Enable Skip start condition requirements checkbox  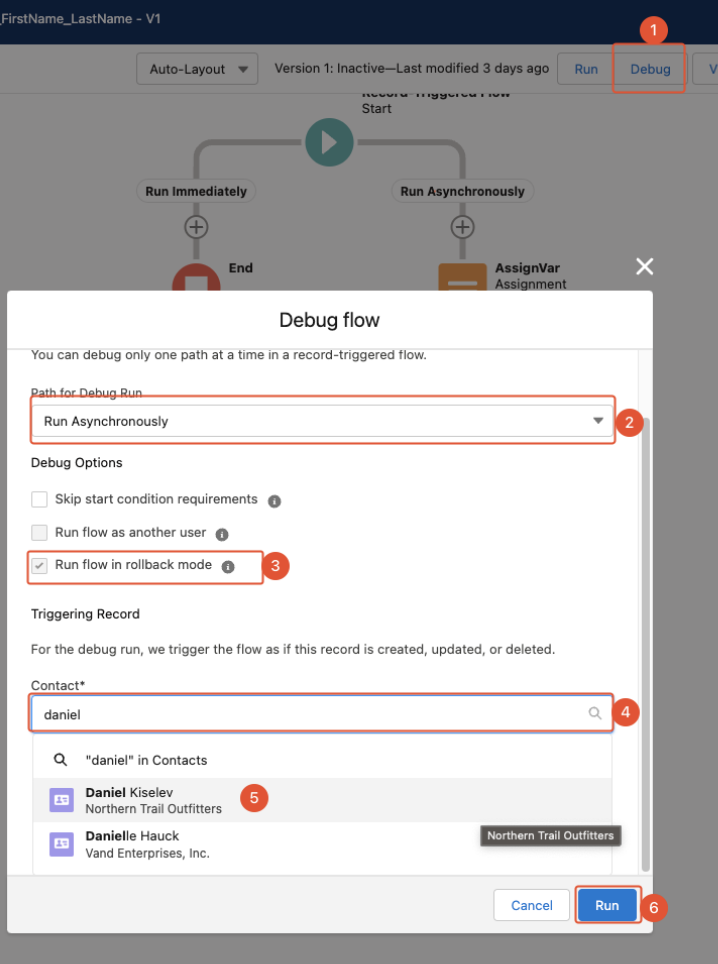40,500
